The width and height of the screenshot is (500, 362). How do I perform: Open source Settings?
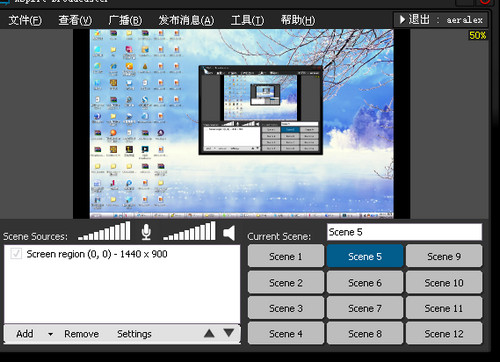pos(134,334)
